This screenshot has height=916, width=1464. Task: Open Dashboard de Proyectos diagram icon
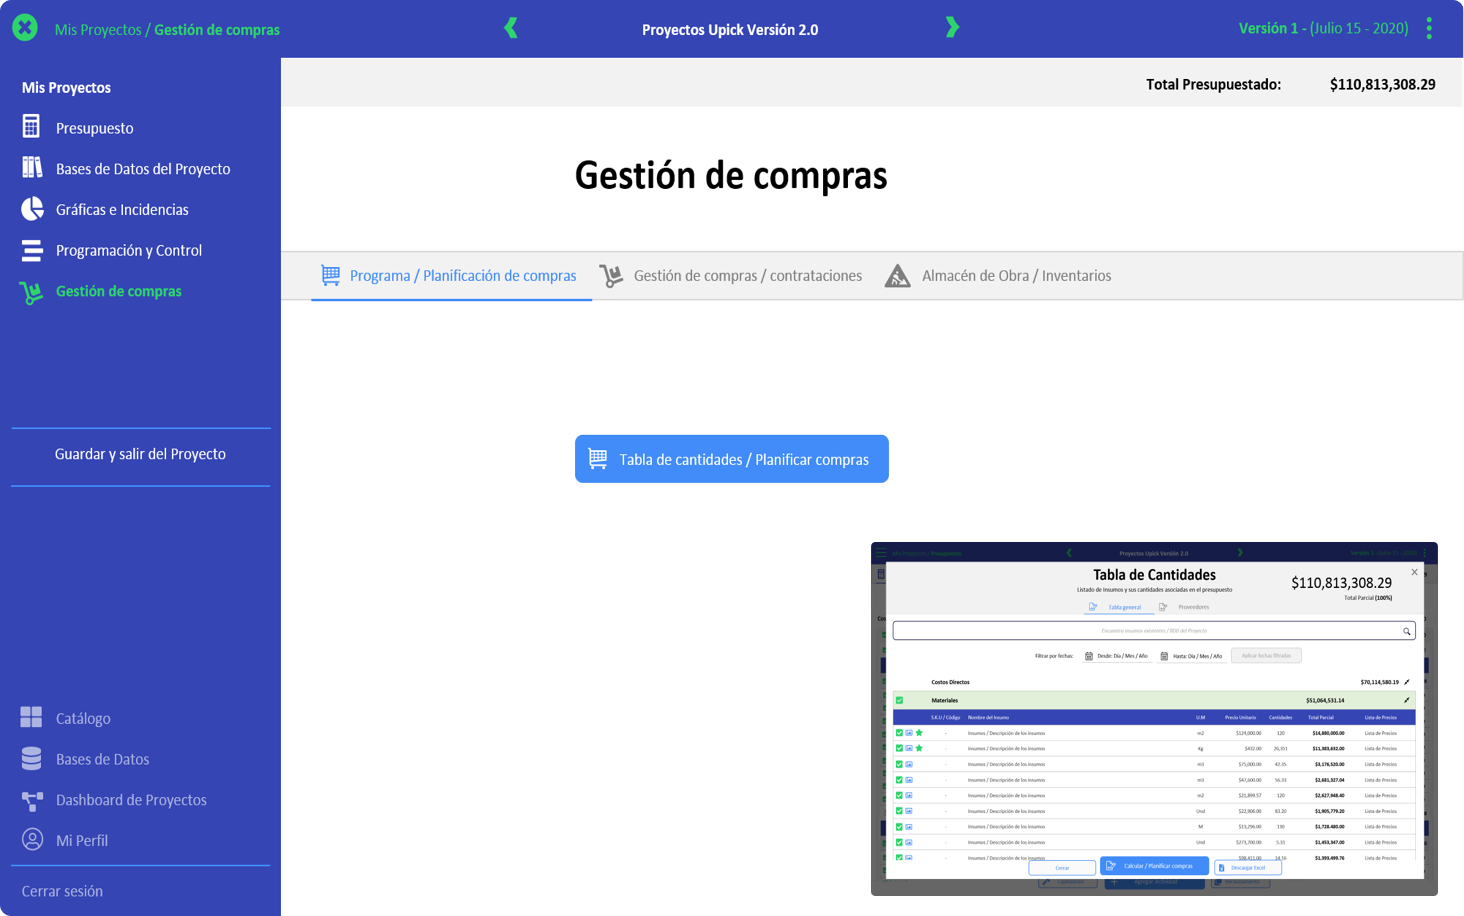32,800
